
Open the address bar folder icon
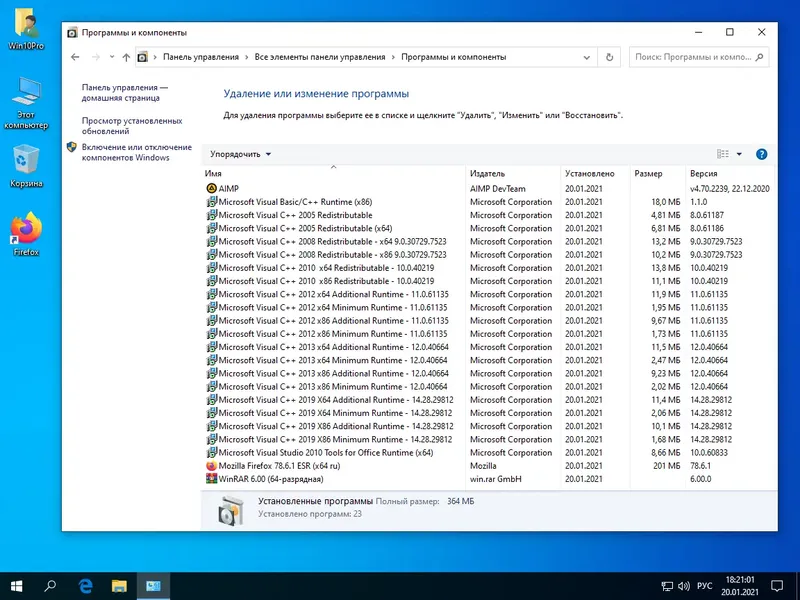click(143, 57)
